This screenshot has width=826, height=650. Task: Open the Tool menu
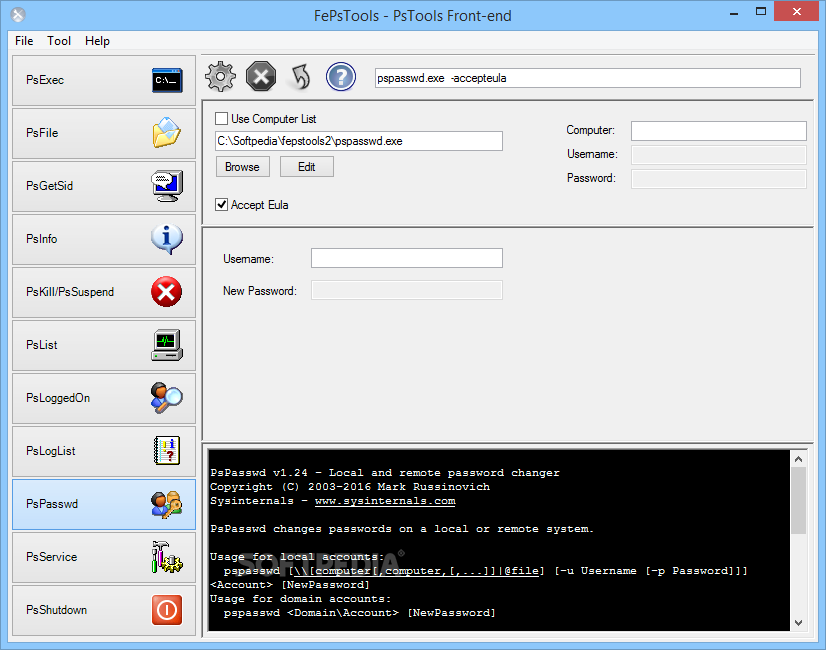(x=58, y=41)
